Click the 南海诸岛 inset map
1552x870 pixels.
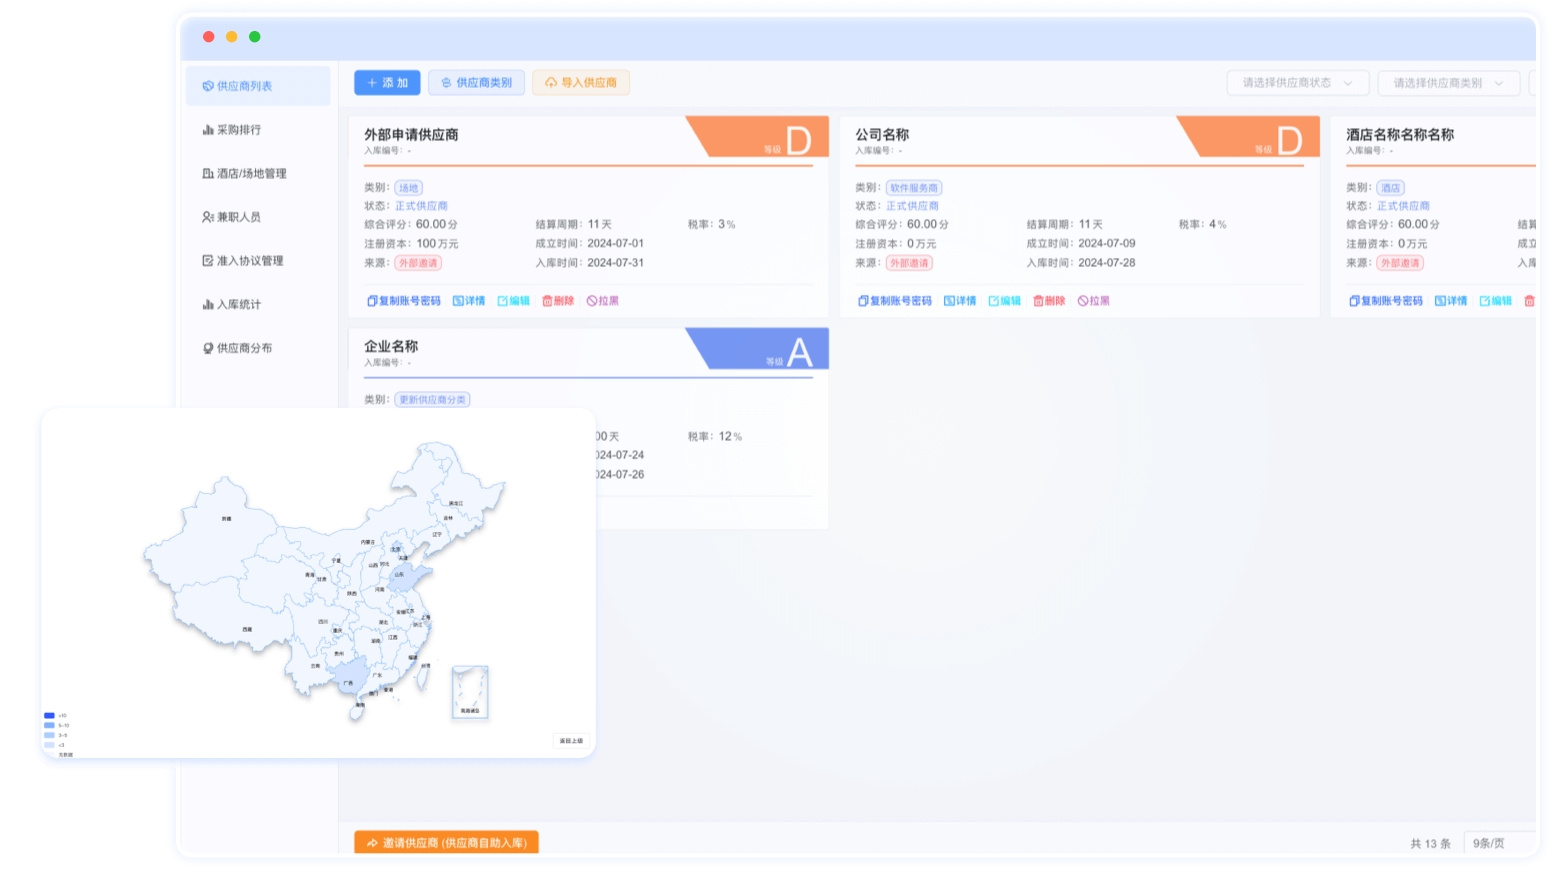click(470, 692)
